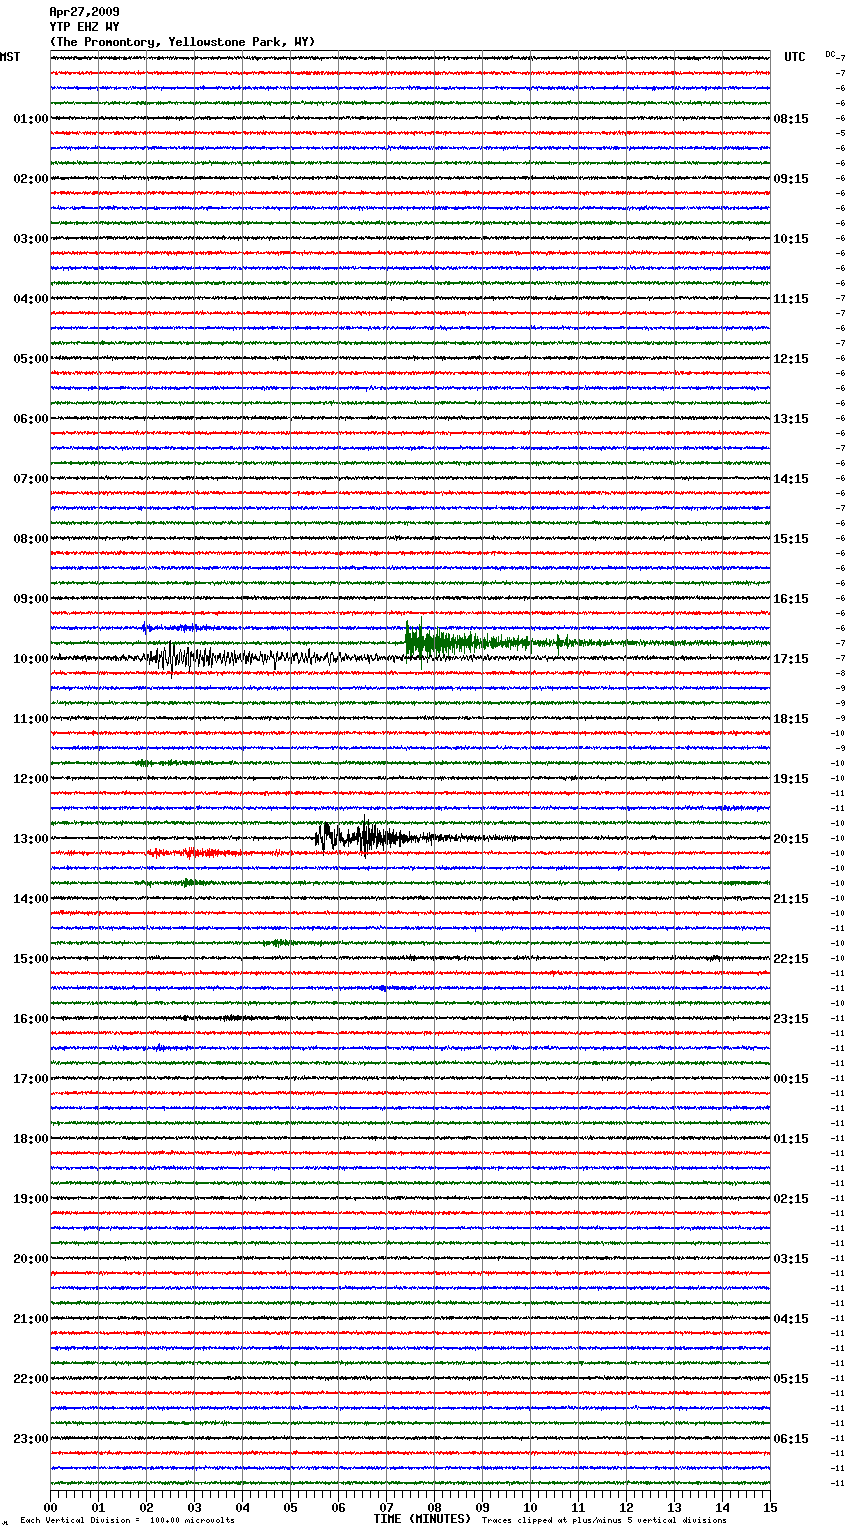This screenshot has height=1534, width=850.
Task: Click the '08:15' UTC time label
Action: pyautogui.click(x=791, y=119)
